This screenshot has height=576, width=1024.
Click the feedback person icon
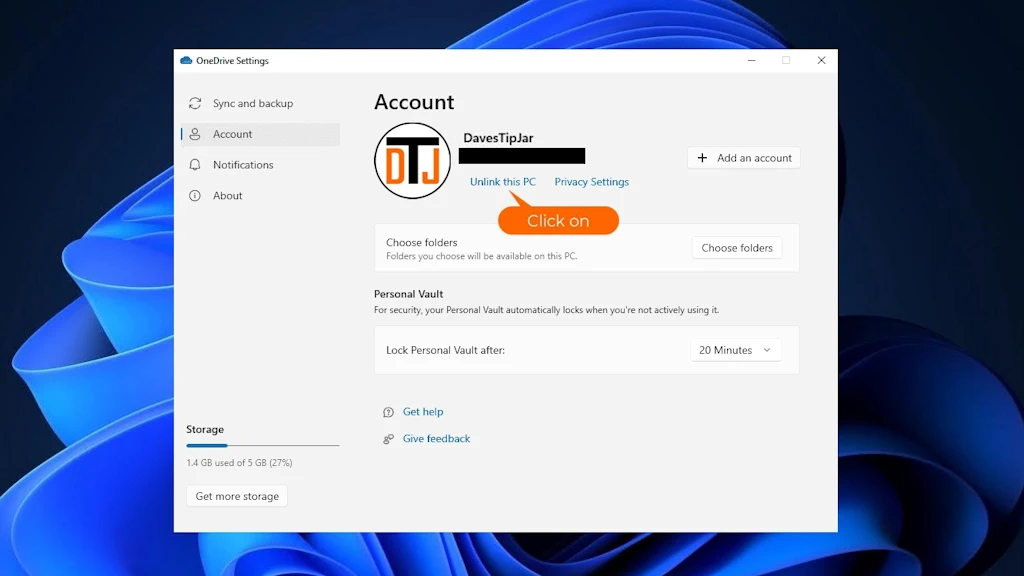click(x=388, y=439)
